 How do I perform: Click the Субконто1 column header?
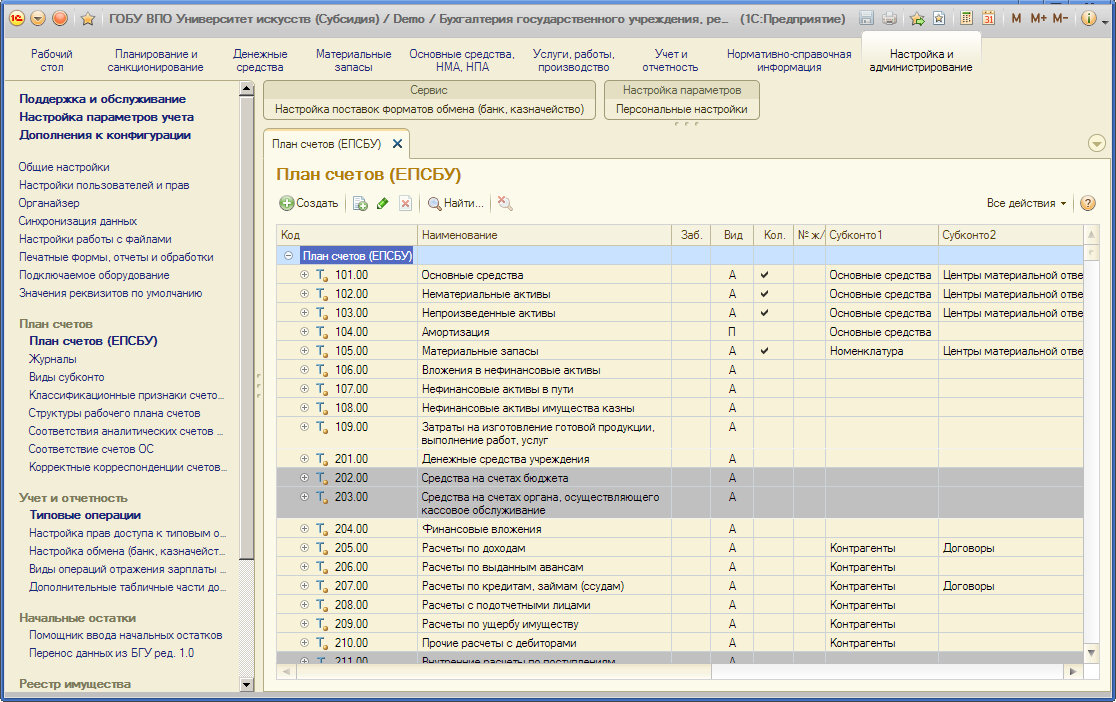(881, 235)
